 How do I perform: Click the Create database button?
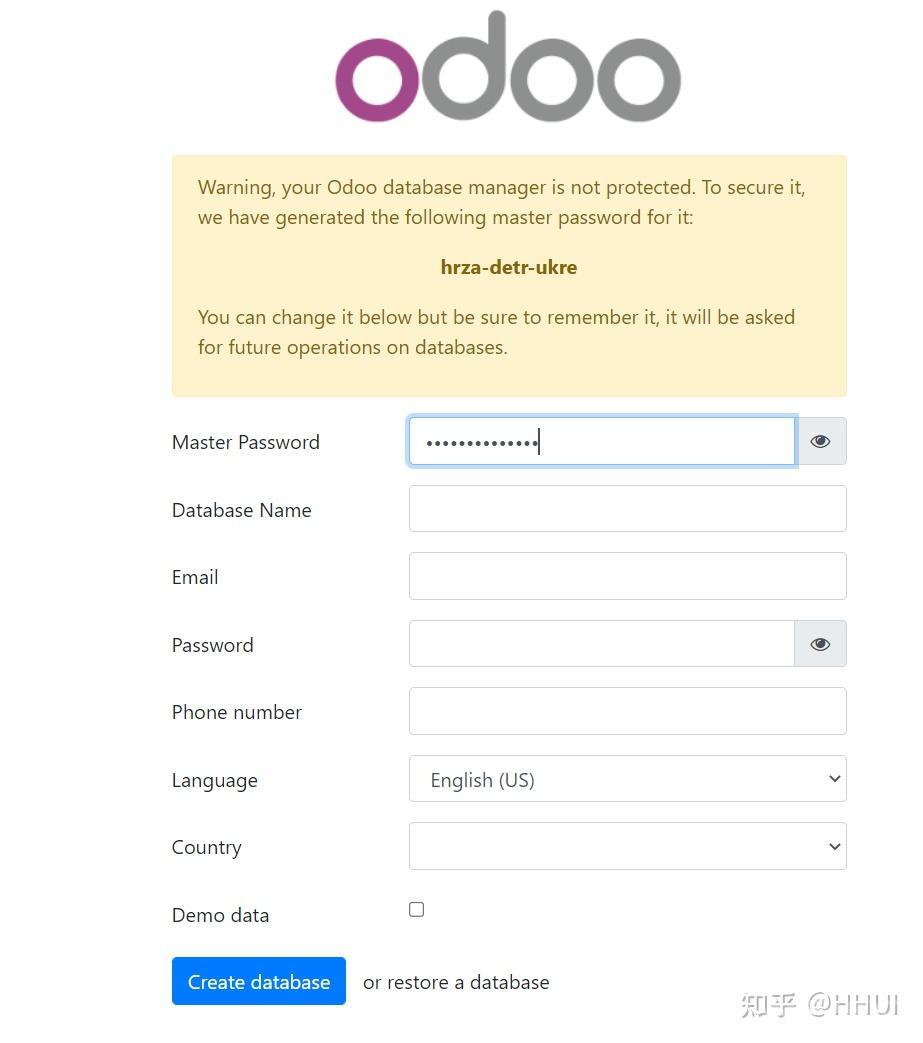click(x=259, y=981)
